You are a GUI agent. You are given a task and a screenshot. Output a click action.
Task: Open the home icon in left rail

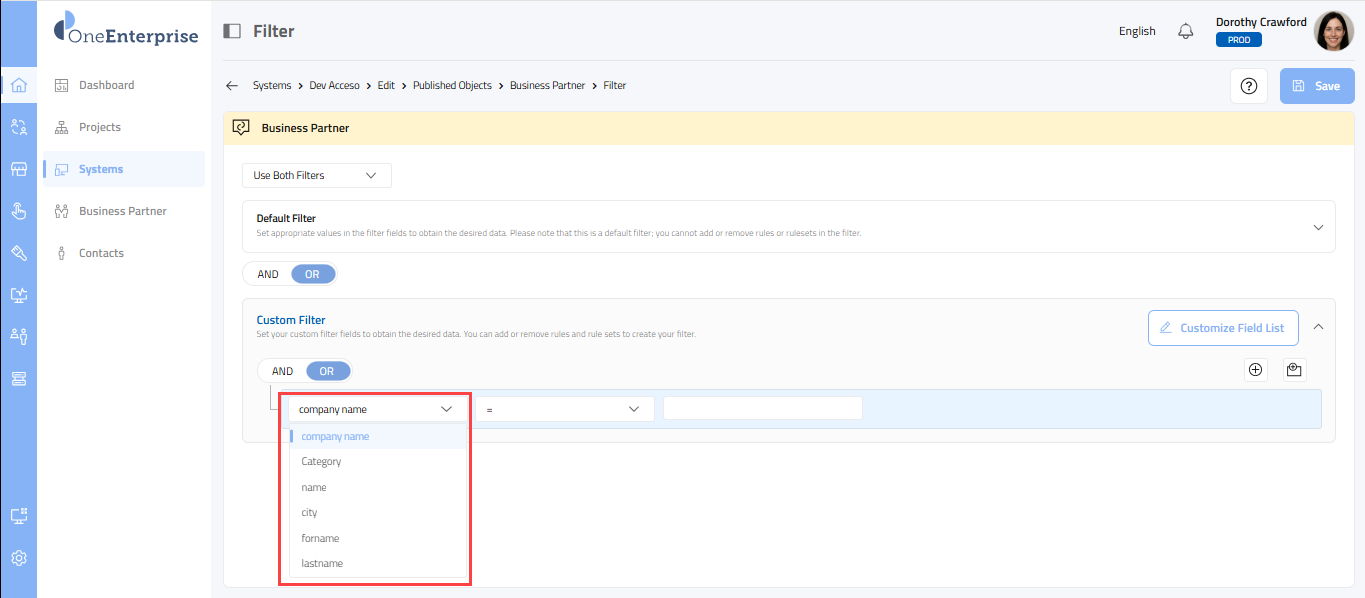coord(18,85)
